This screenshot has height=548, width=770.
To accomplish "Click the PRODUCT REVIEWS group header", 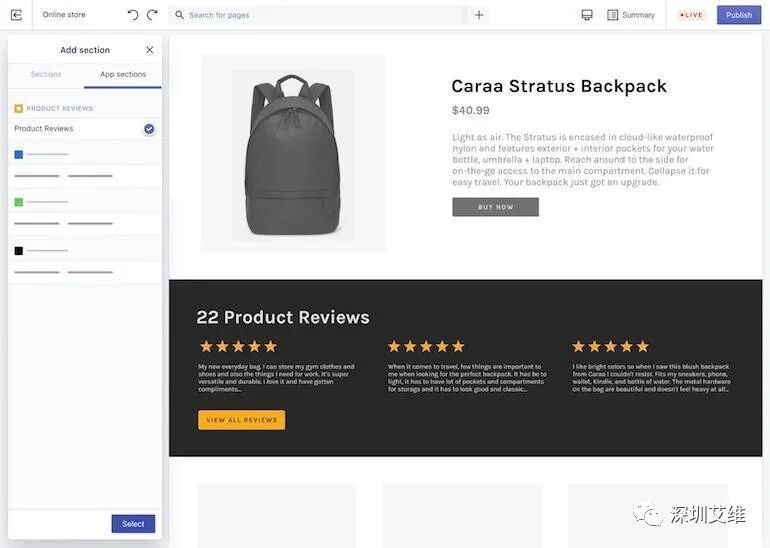I will (59, 108).
